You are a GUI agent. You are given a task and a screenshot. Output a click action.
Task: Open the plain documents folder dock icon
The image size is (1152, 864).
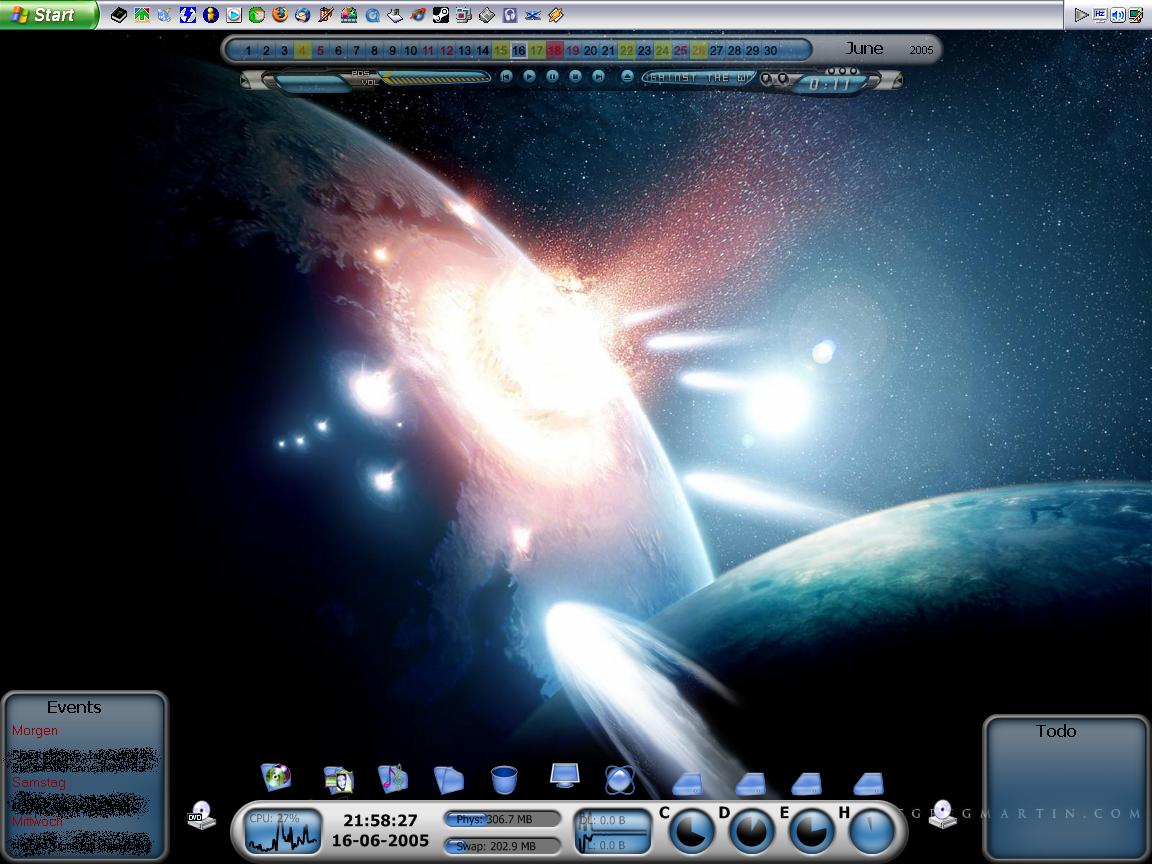449,780
